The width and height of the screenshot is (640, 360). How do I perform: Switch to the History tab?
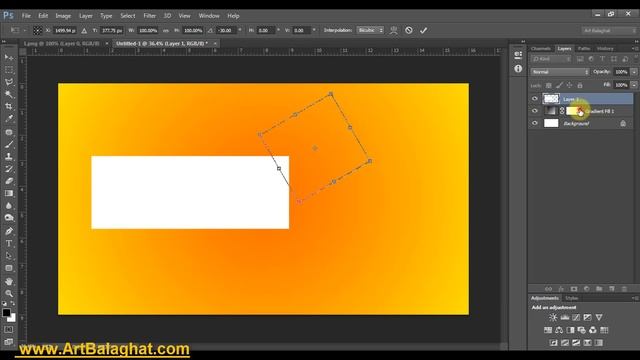[x=605, y=49]
